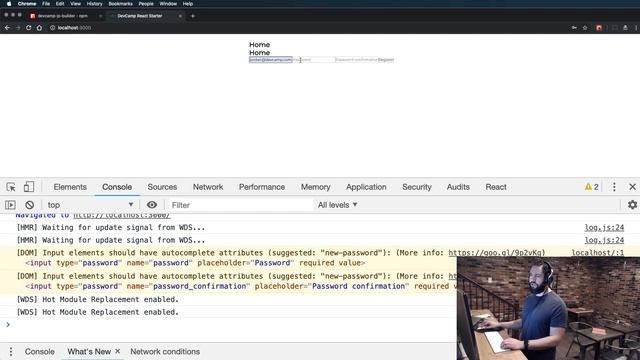Open the Edit menu

tap(60, 4)
